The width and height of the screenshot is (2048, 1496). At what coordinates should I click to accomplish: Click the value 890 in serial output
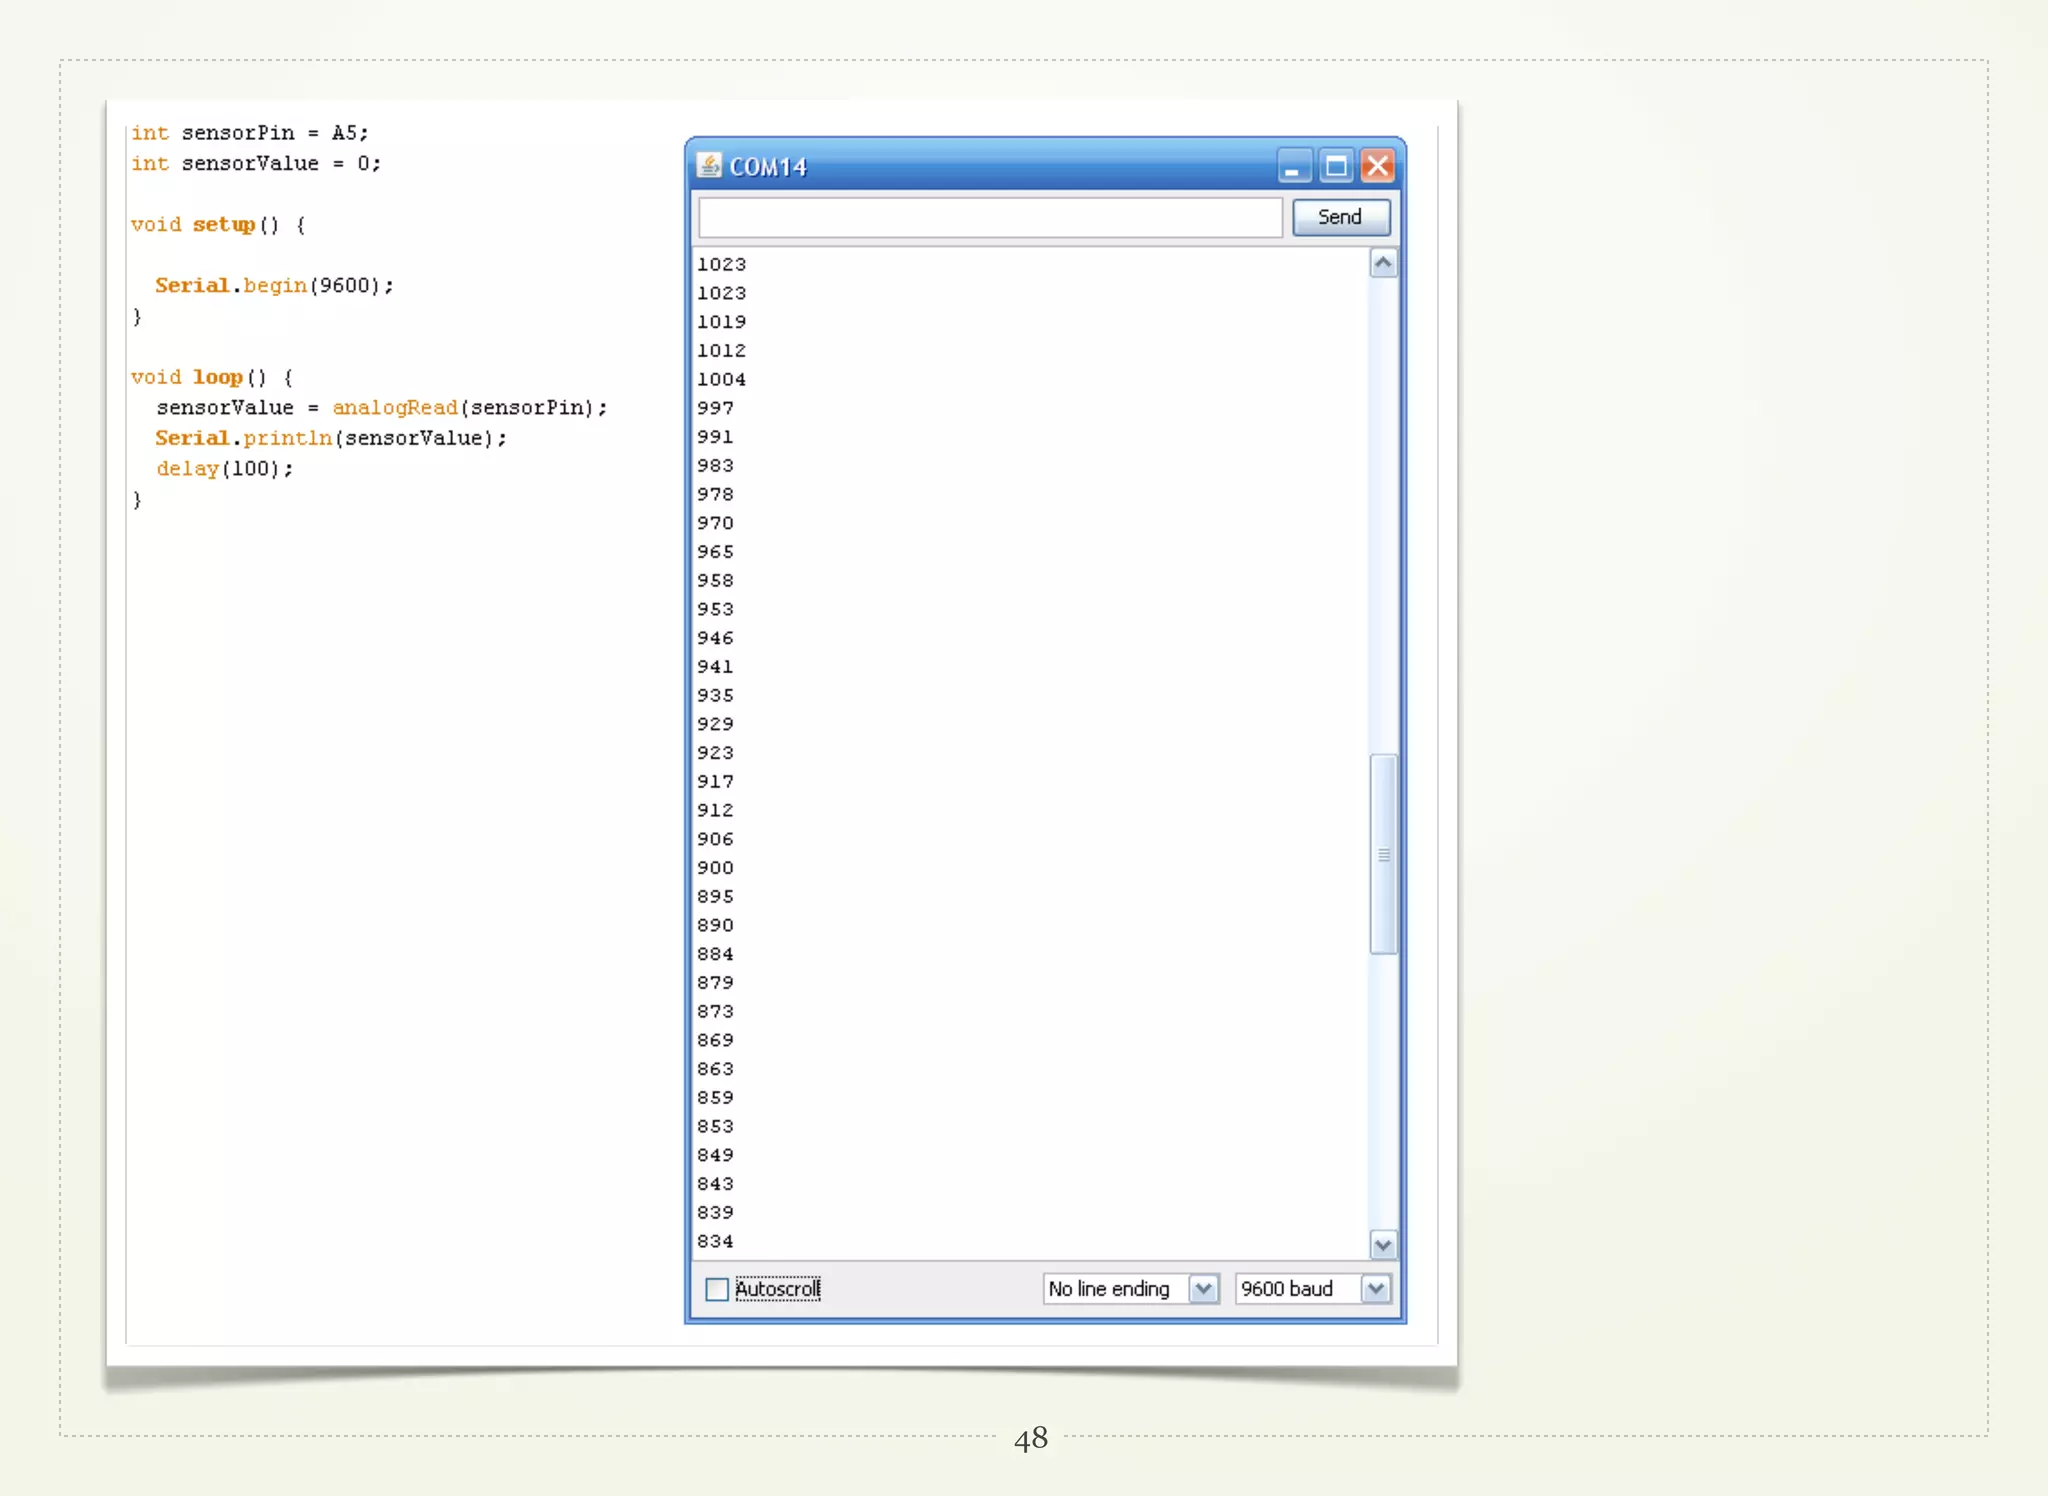(x=716, y=926)
